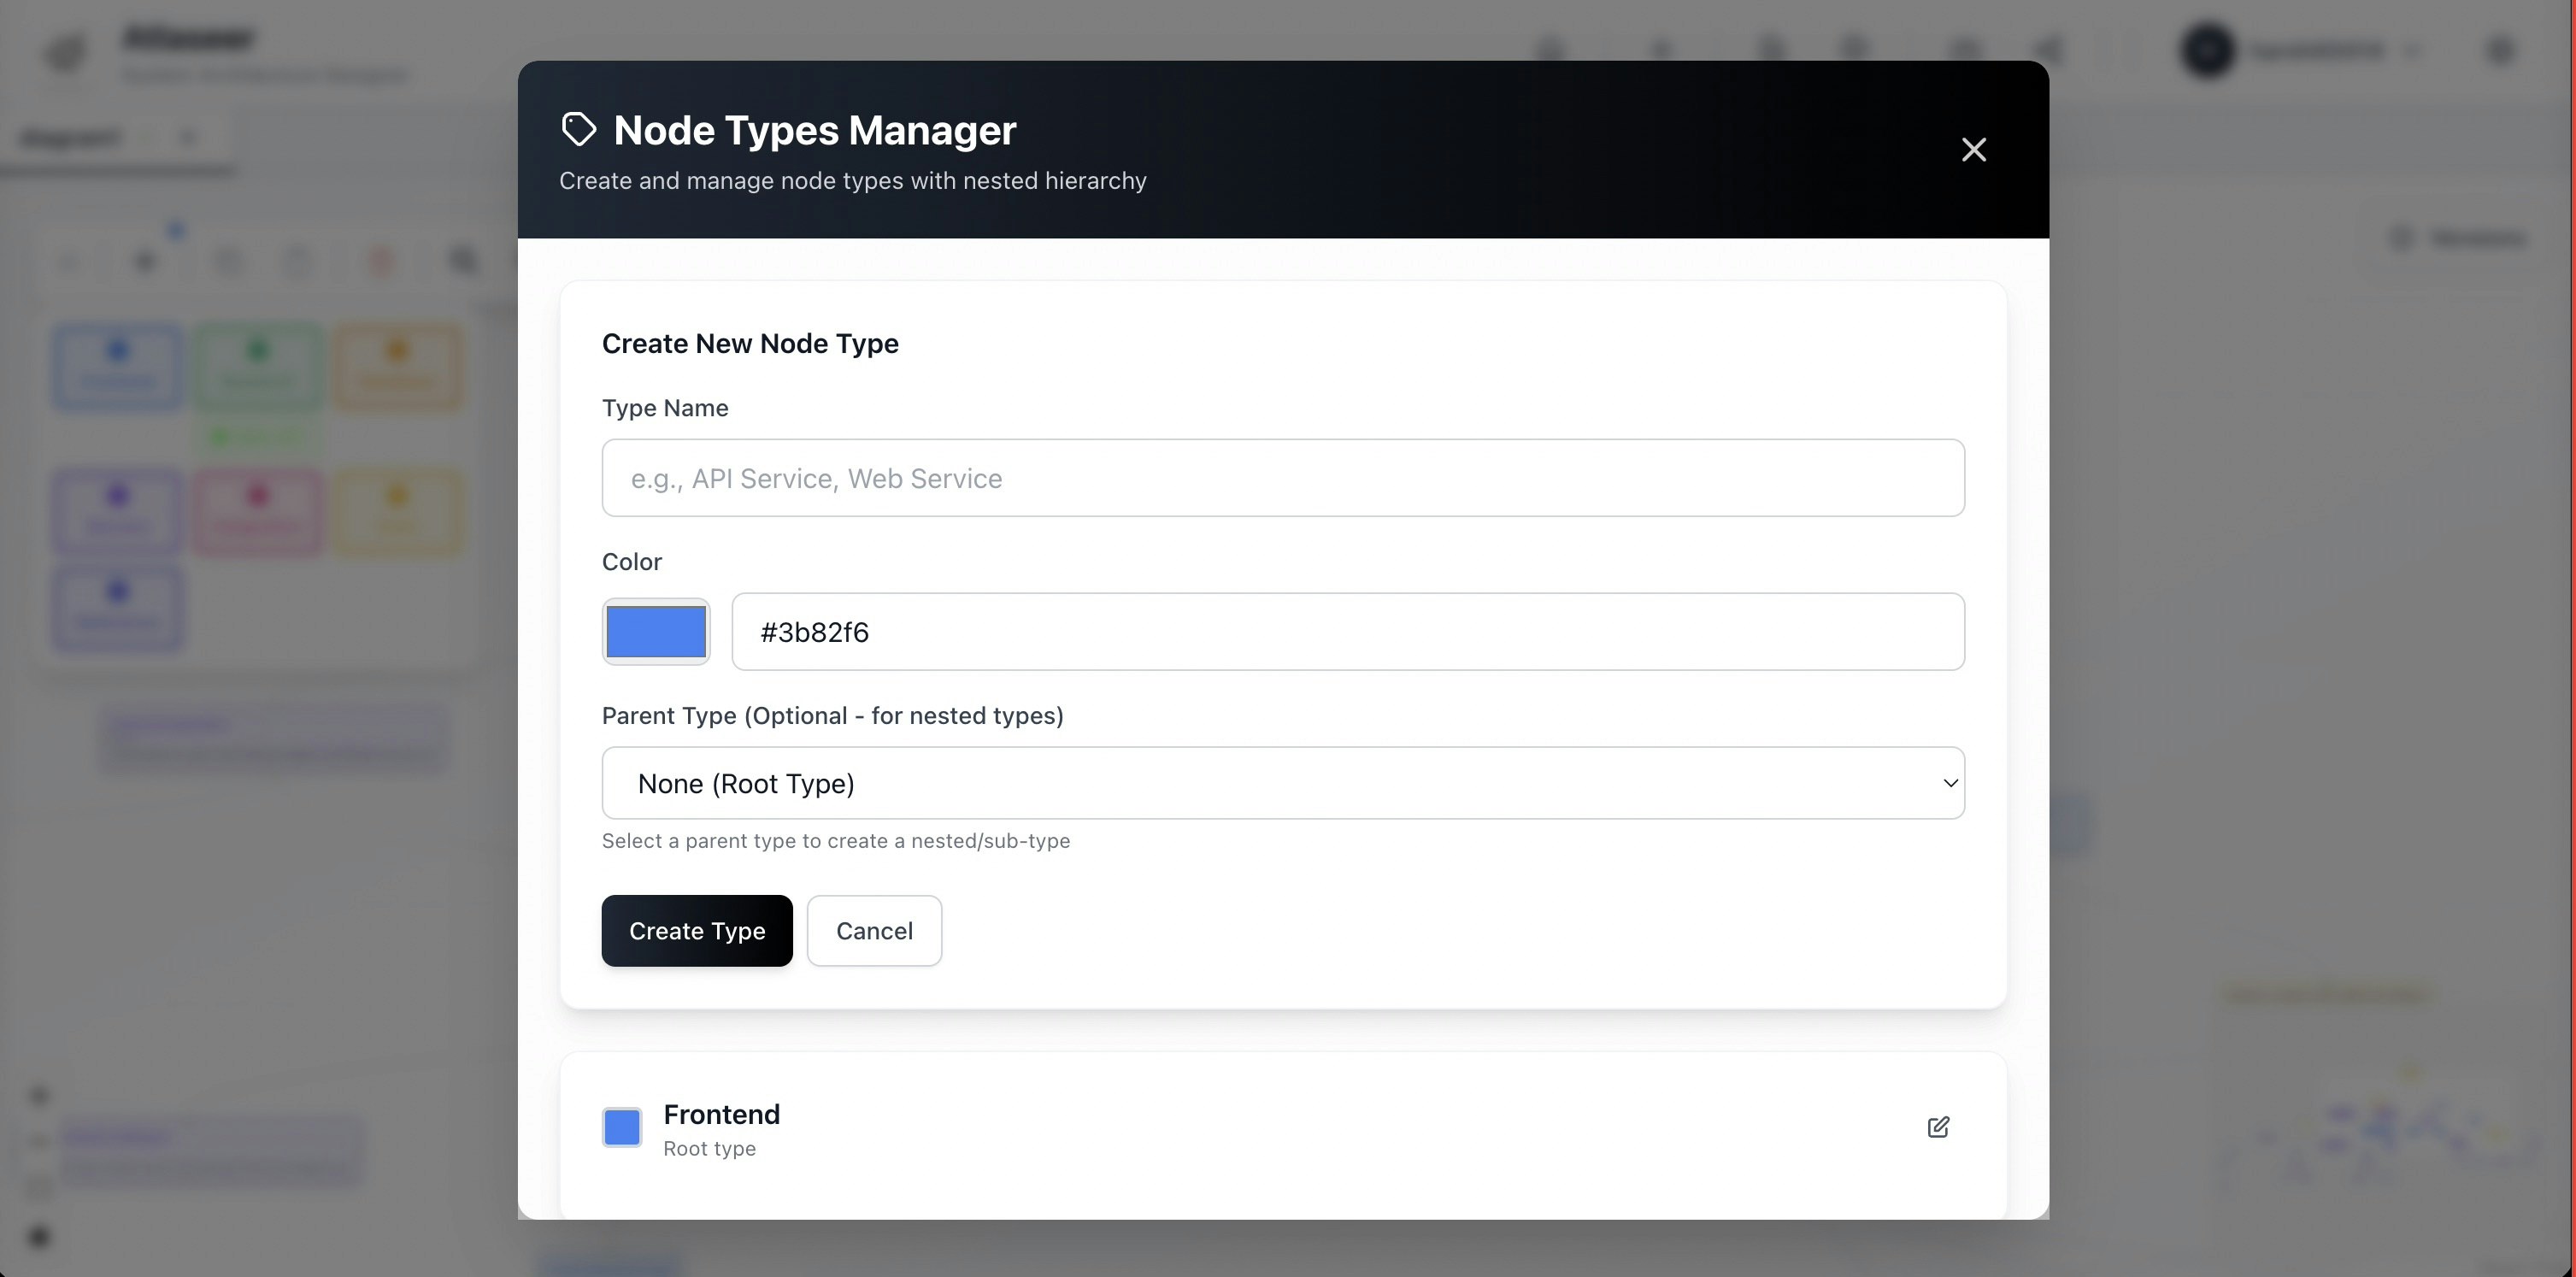2576x1277 pixels.
Task: Focus the Type Name input field
Action: tap(1282, 478)
